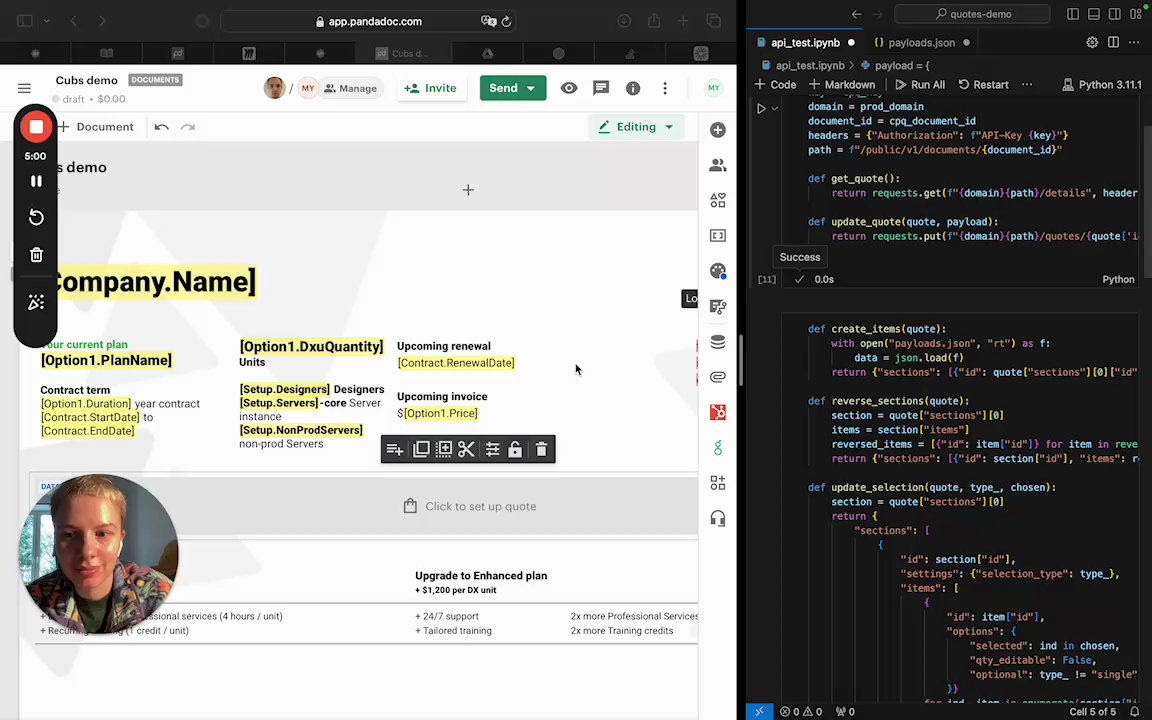
Task: Select the [Contract.RenewalDate] variable
Action: tap(456, 363)
